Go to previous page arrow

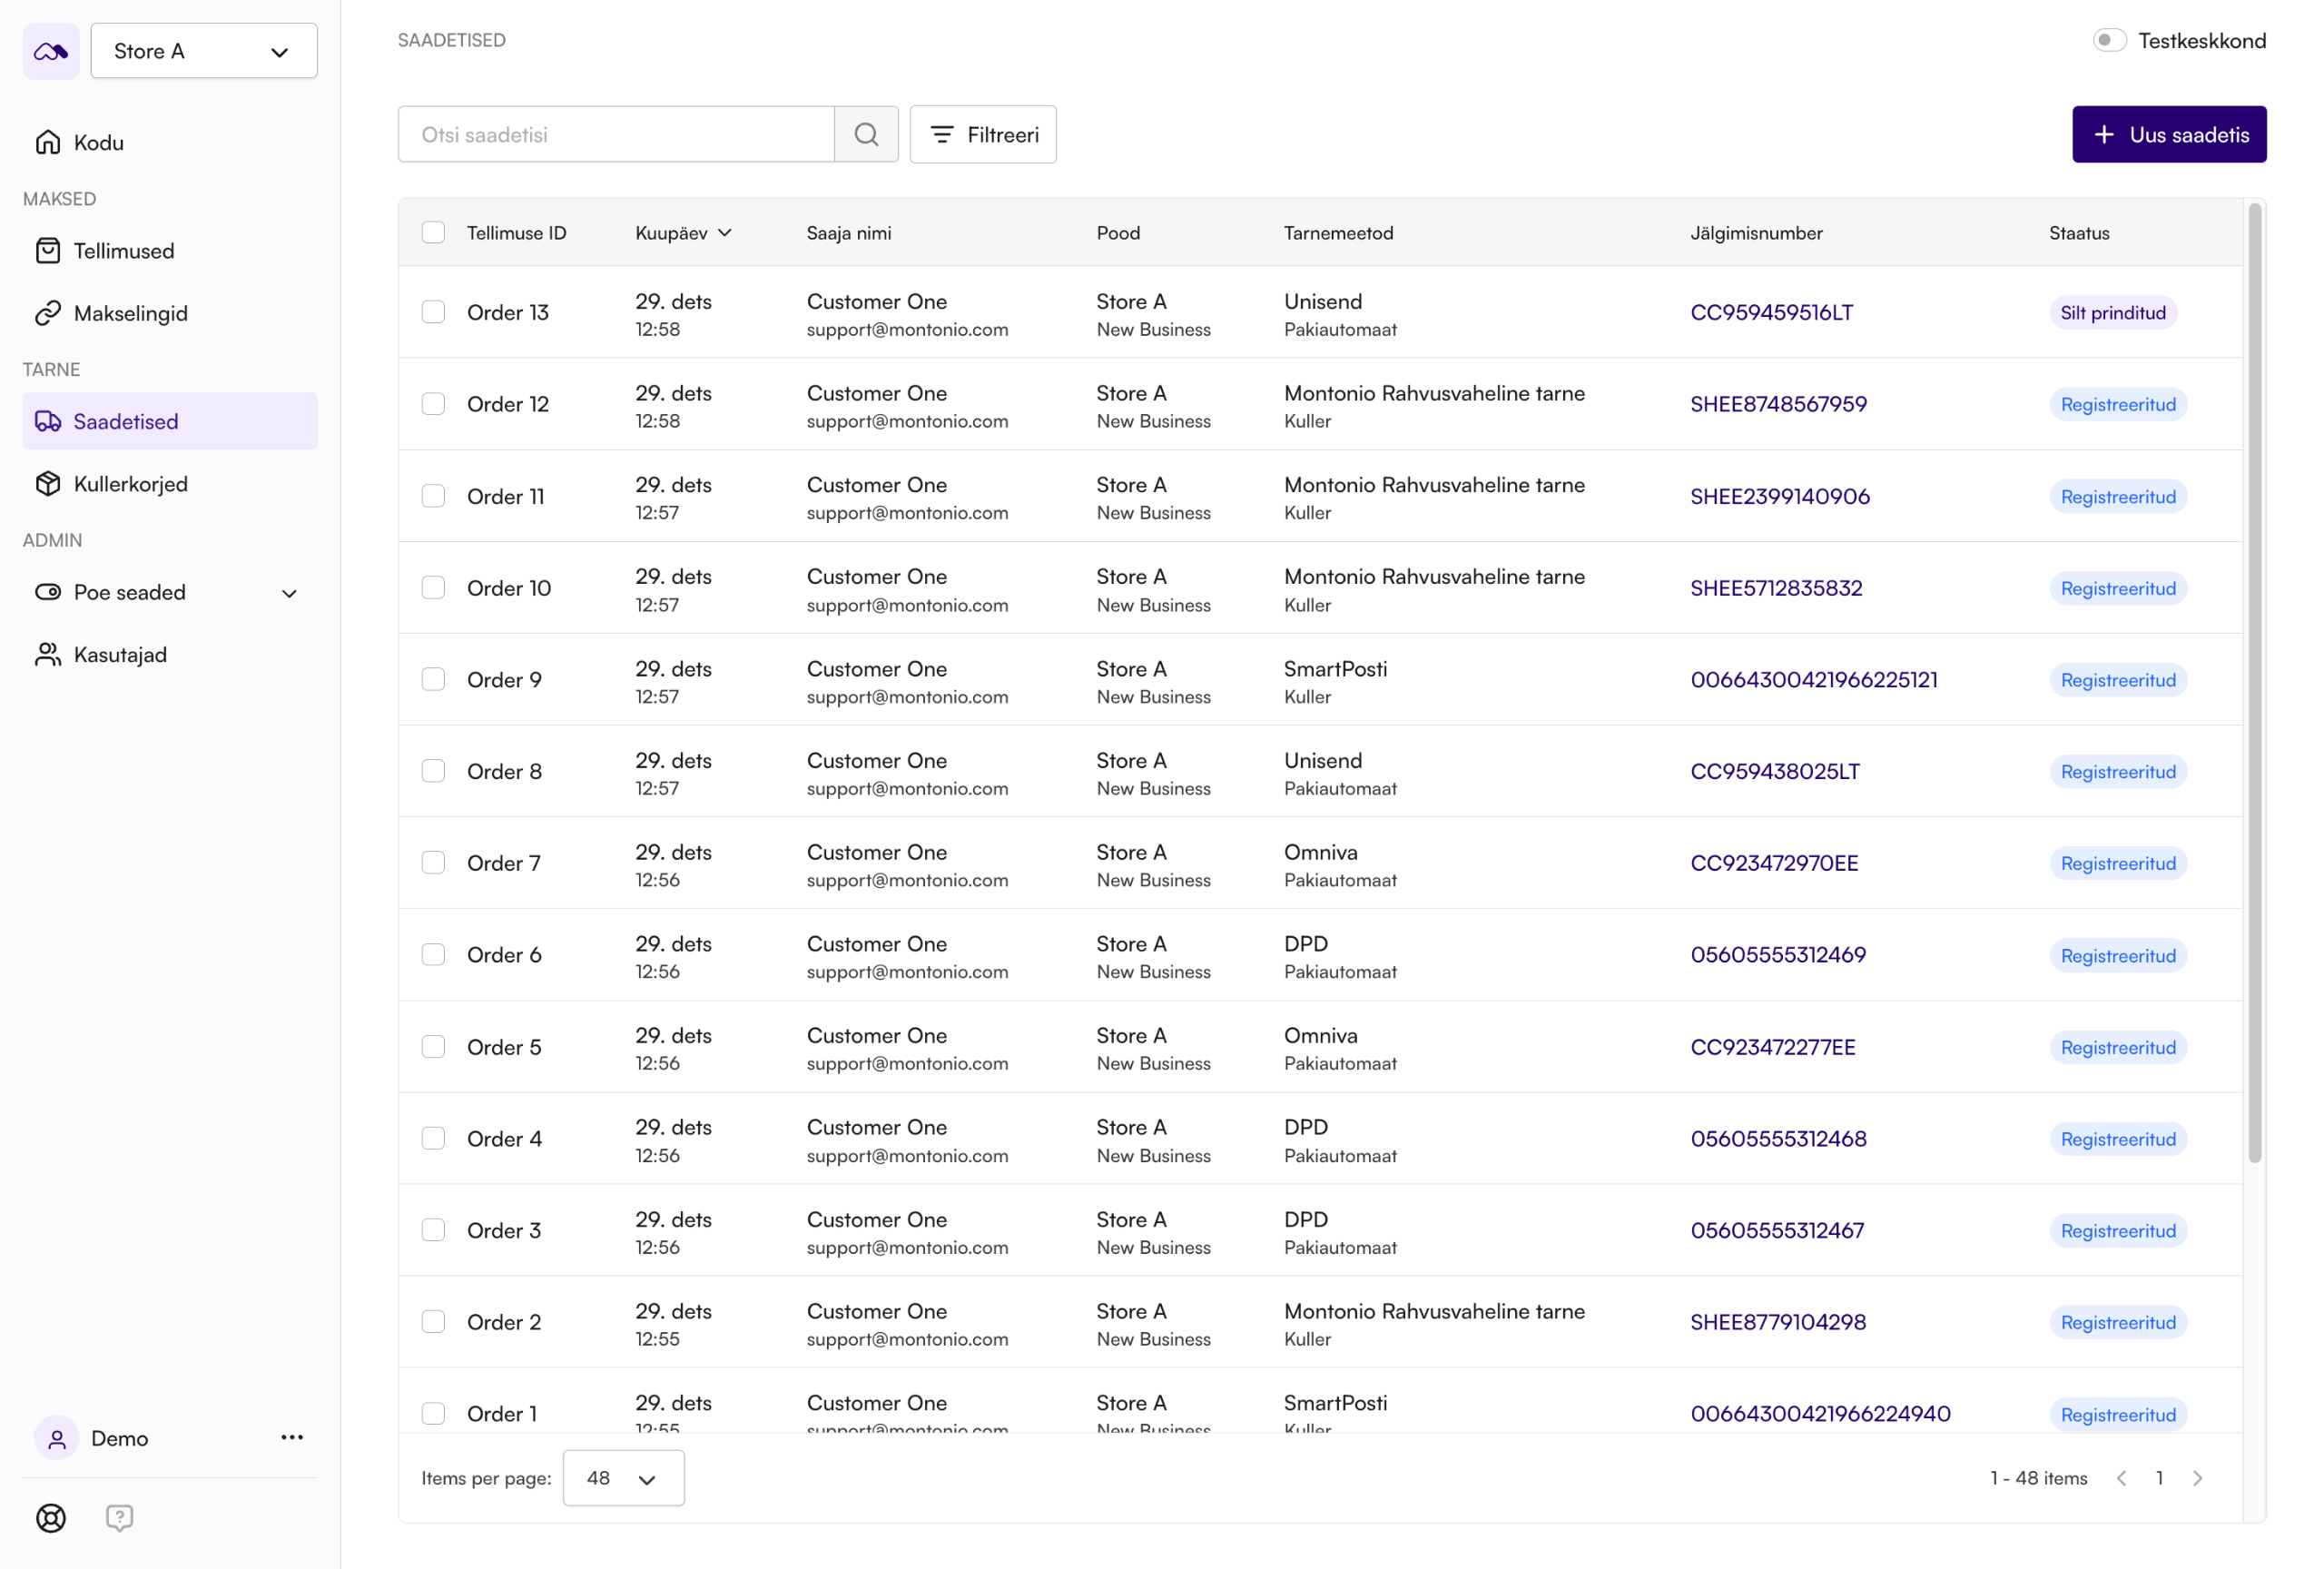point(2121,1478)
